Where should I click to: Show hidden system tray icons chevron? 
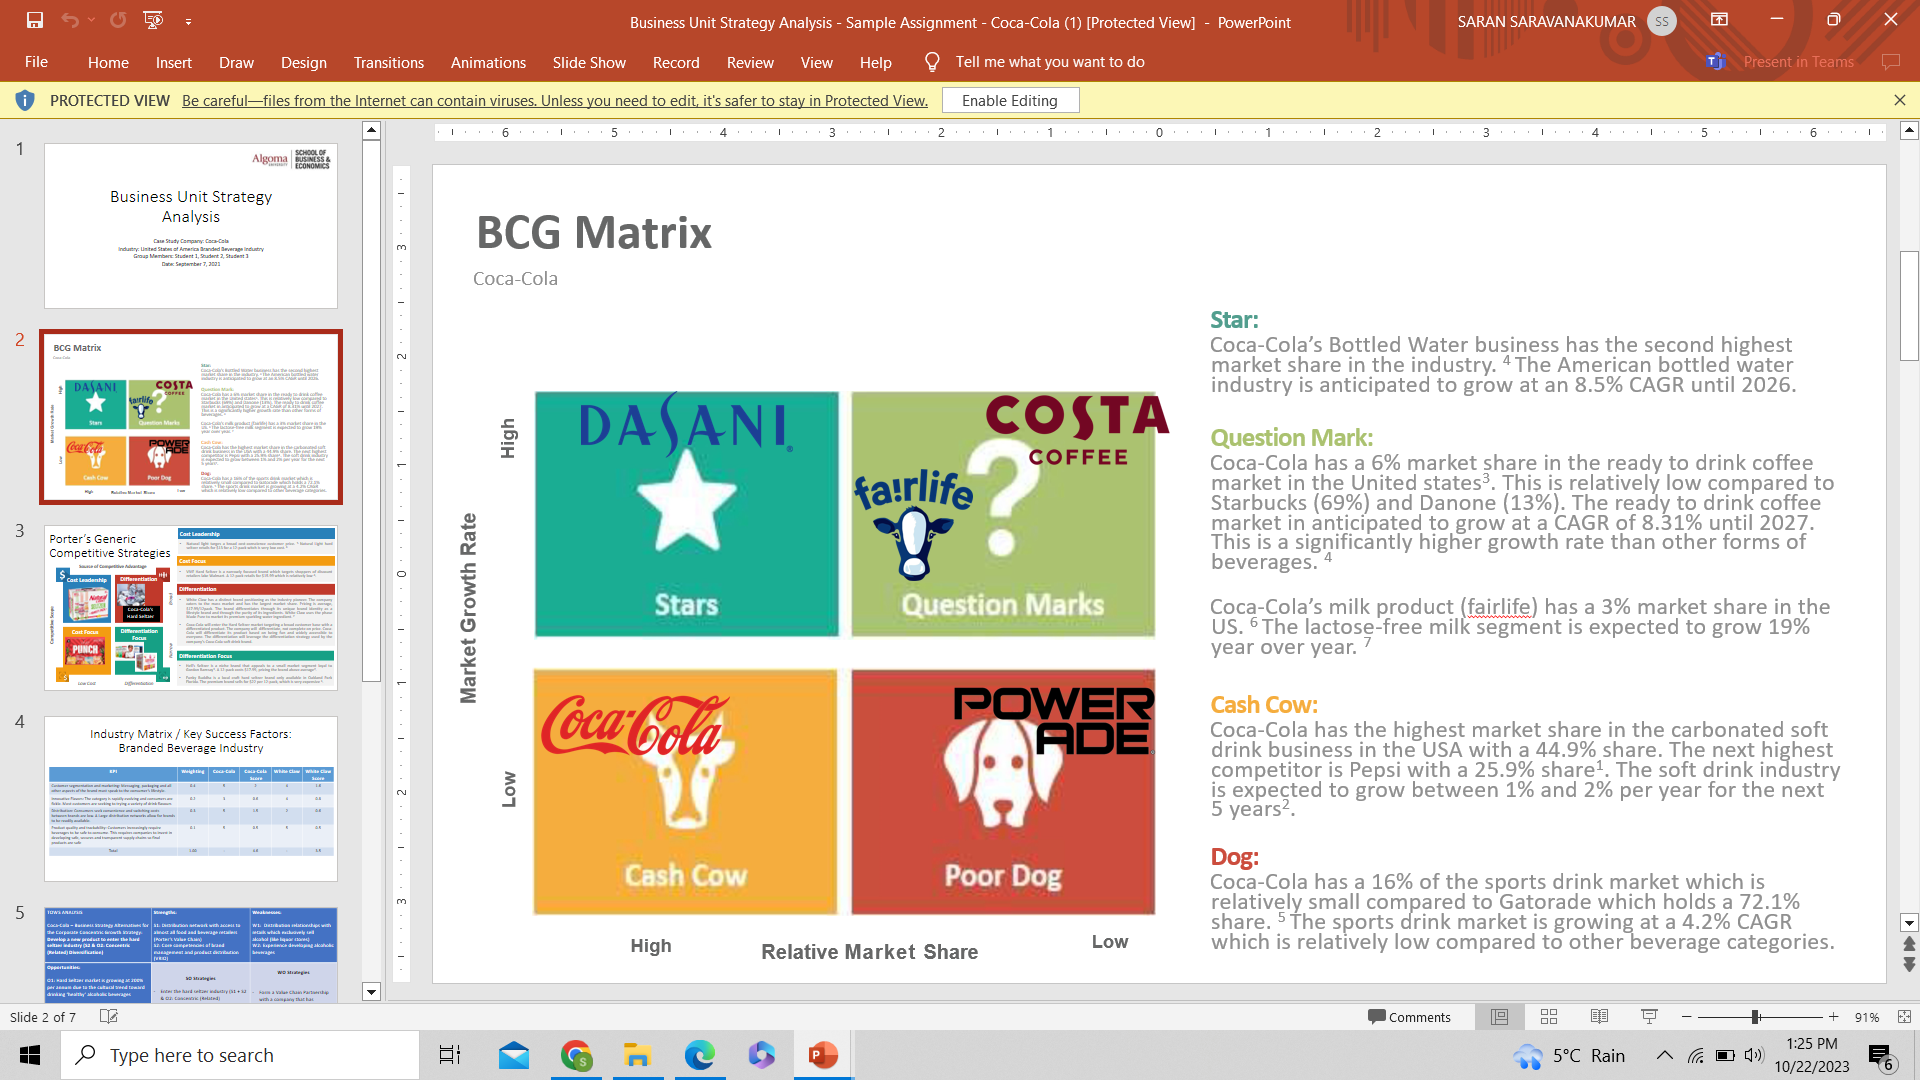coord(1664,1055)
